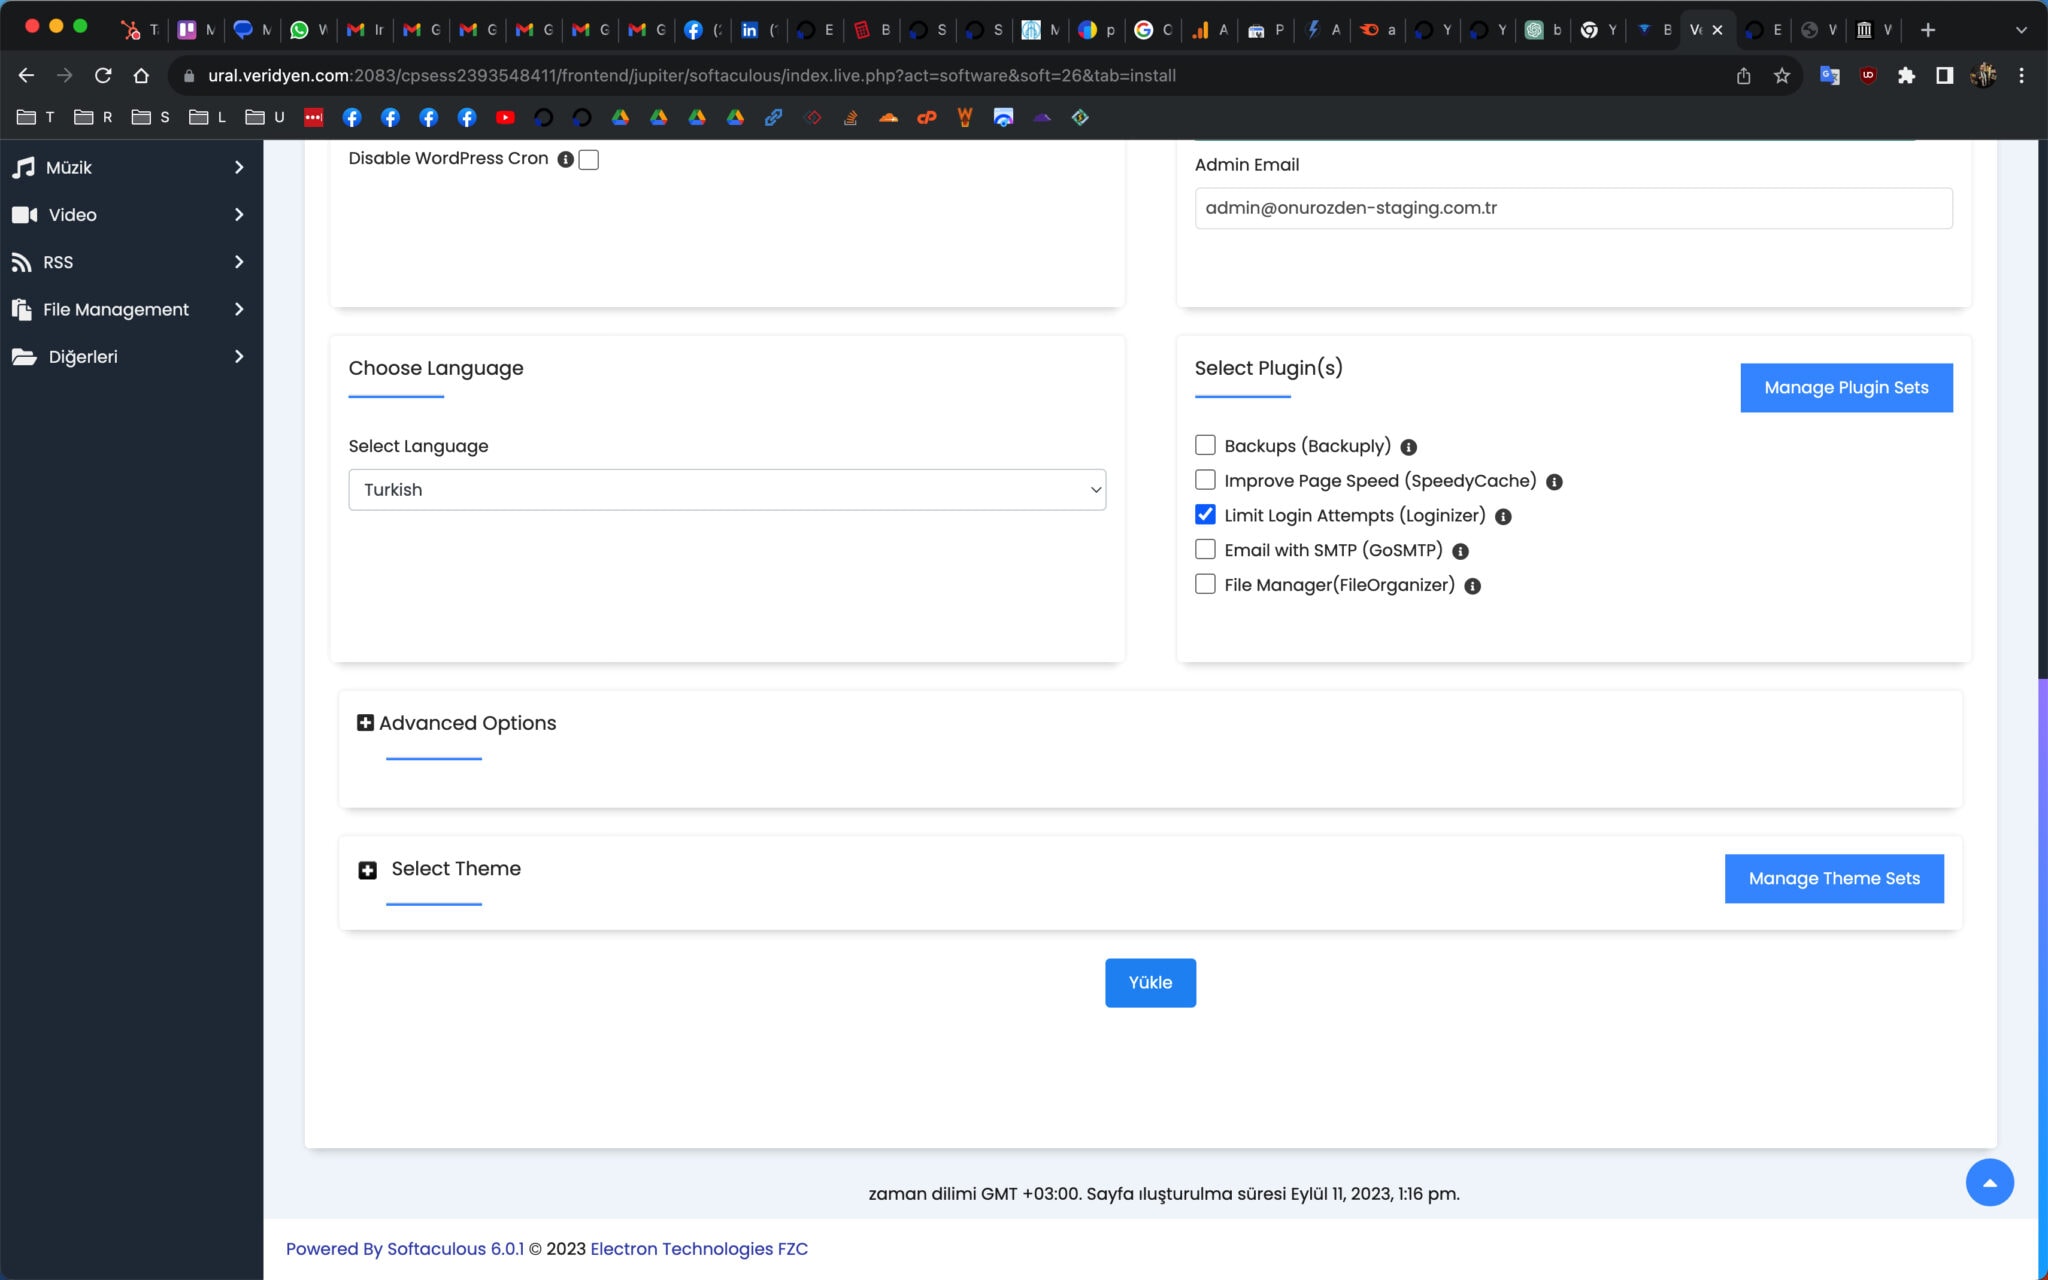Viewport: 2048px width, 1280px height.
Task: Go back with the browser back arrow
Action: click(x=27, y=76)
